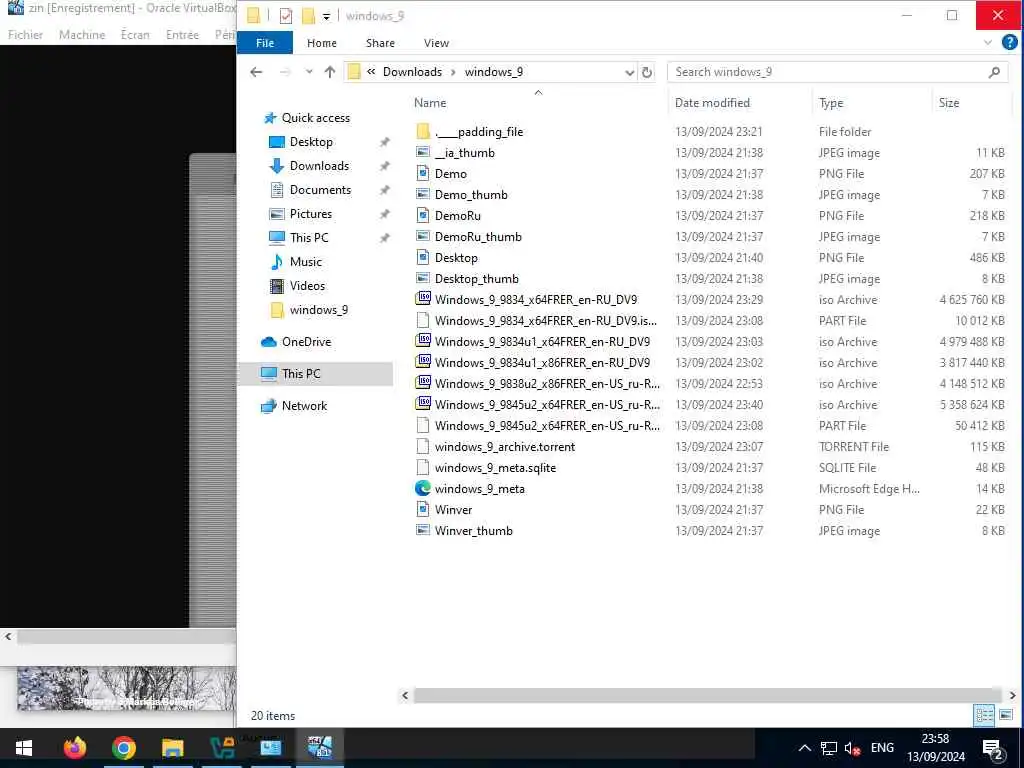Screen dimensions: 1024x768
Task: Show hidden system tray icons
Action: pyautogui.click(x=805, y=748)
